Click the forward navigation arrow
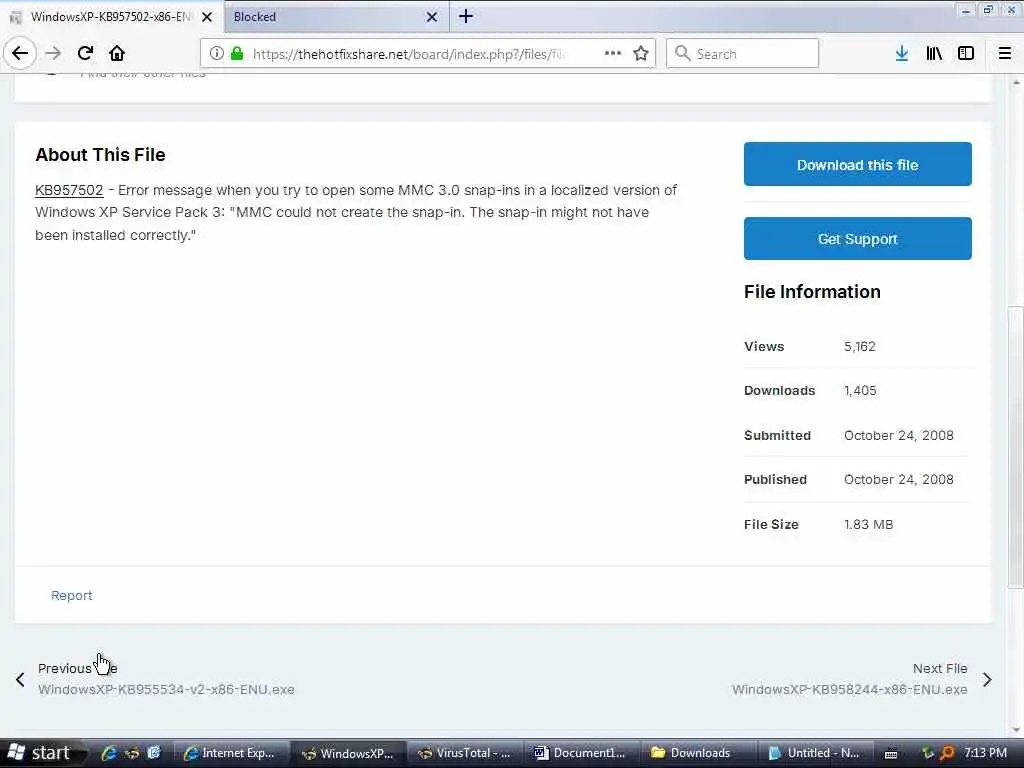The width and height of the screenshot is (1024, 768). (53, 53)
